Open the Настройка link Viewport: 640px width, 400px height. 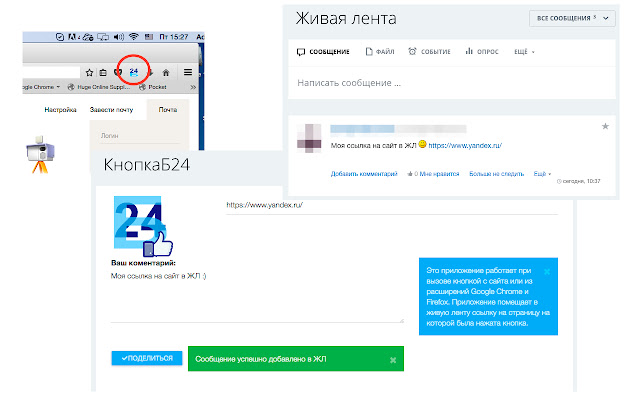point(60,109)
